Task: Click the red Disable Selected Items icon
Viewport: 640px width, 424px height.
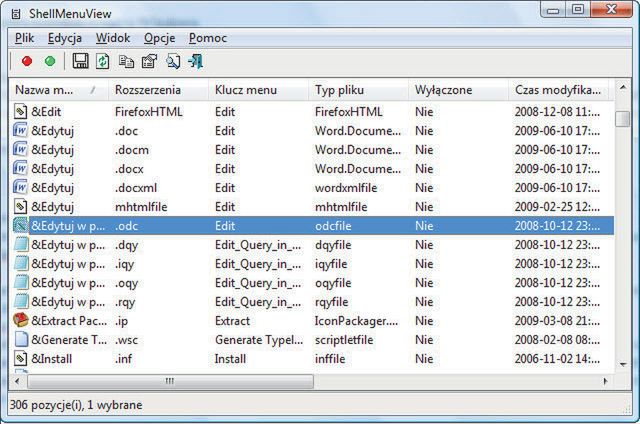Action: 27,61
